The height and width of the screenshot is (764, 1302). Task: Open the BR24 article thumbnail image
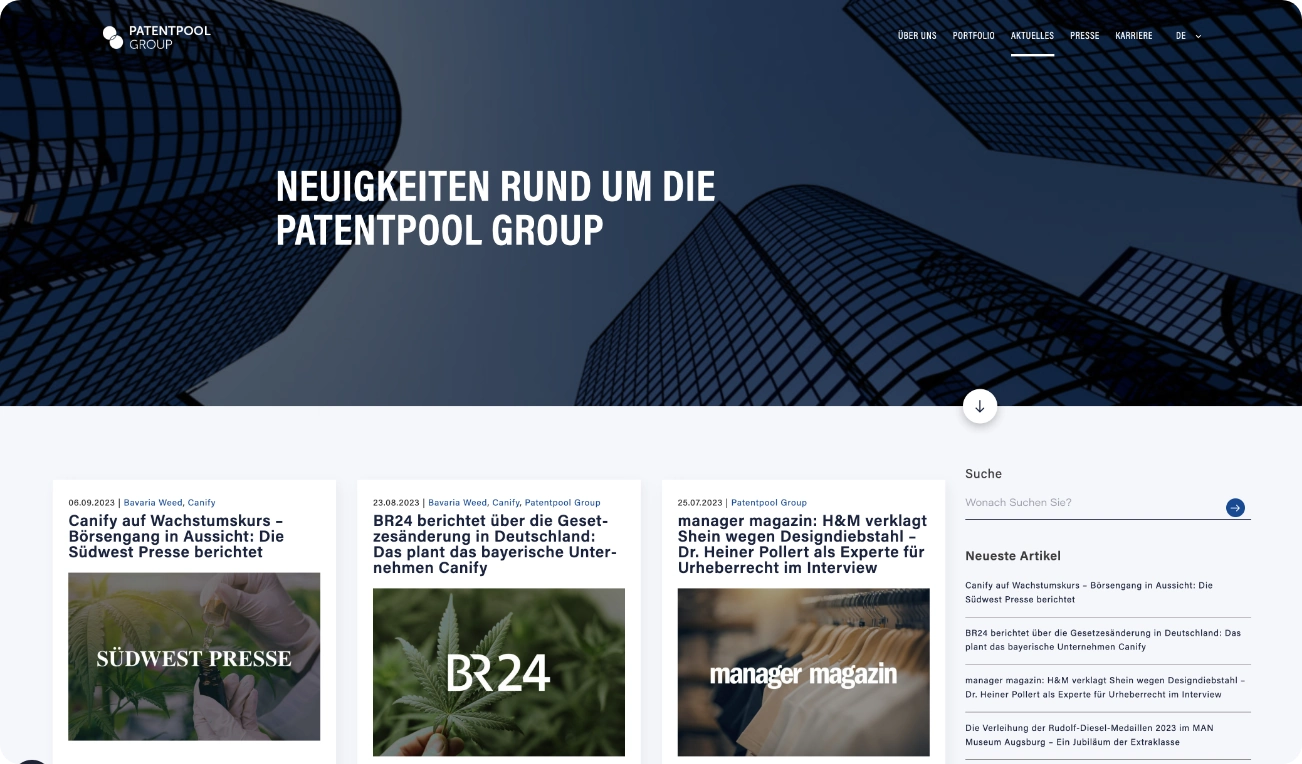click(x=498, y=671)
